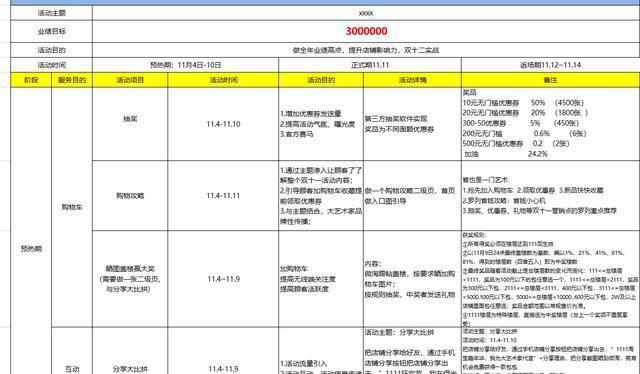Click the cell starting 1.活动流量引入
Viewport: 640px width, 374px height.
(x=321, y=351)
